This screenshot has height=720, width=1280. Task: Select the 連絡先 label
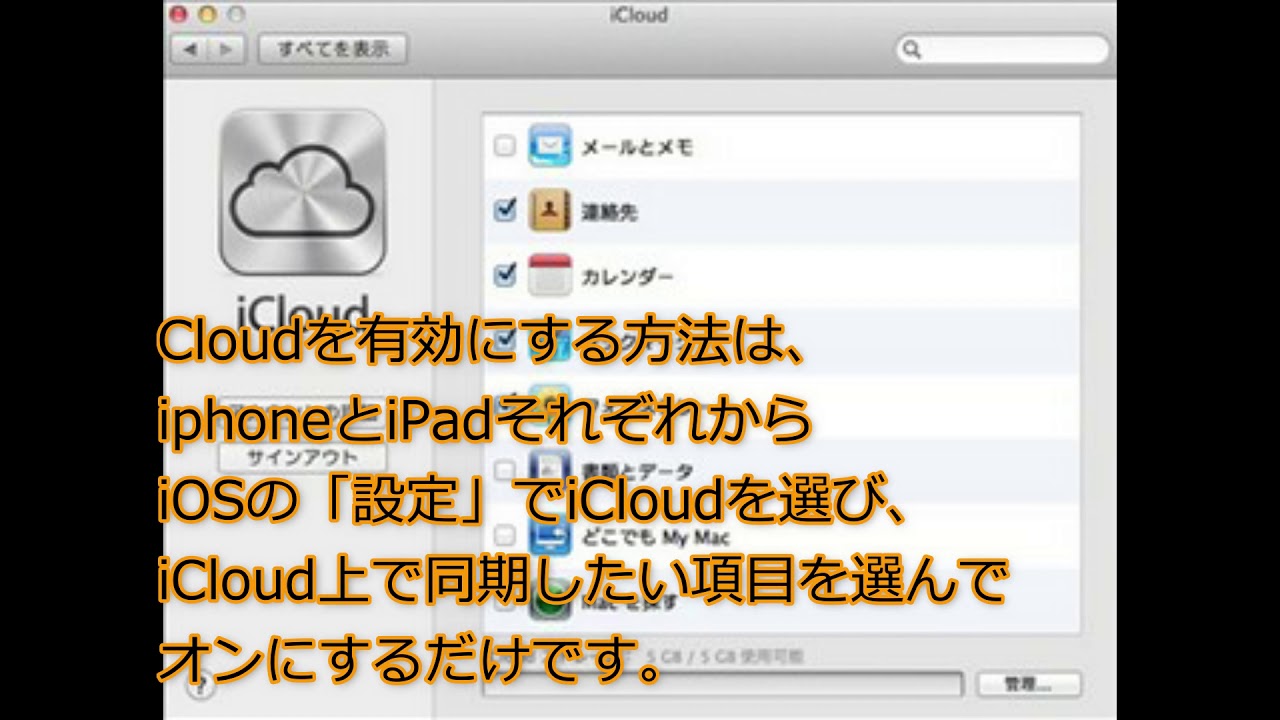click(609, 212)
